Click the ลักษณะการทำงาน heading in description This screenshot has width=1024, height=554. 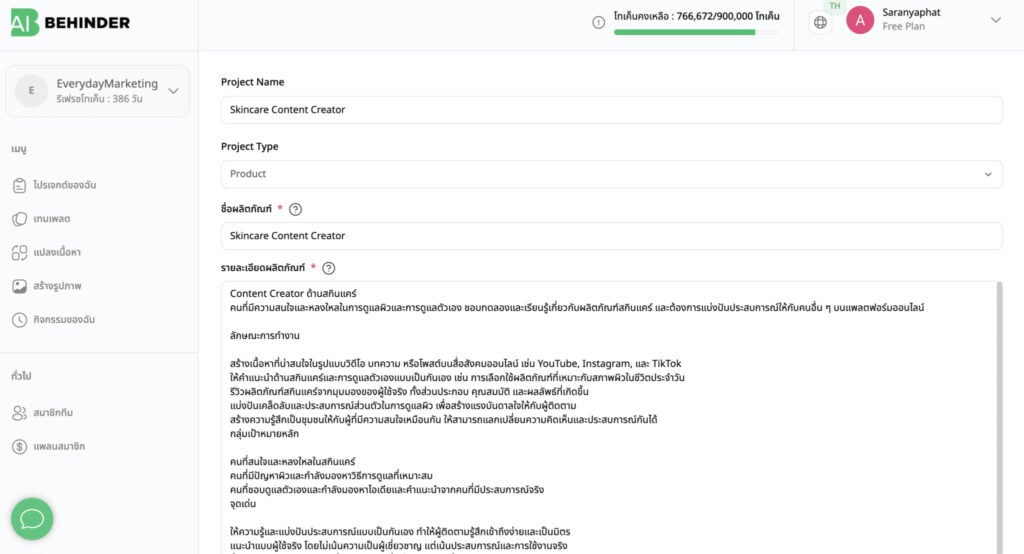pos(264,336)
